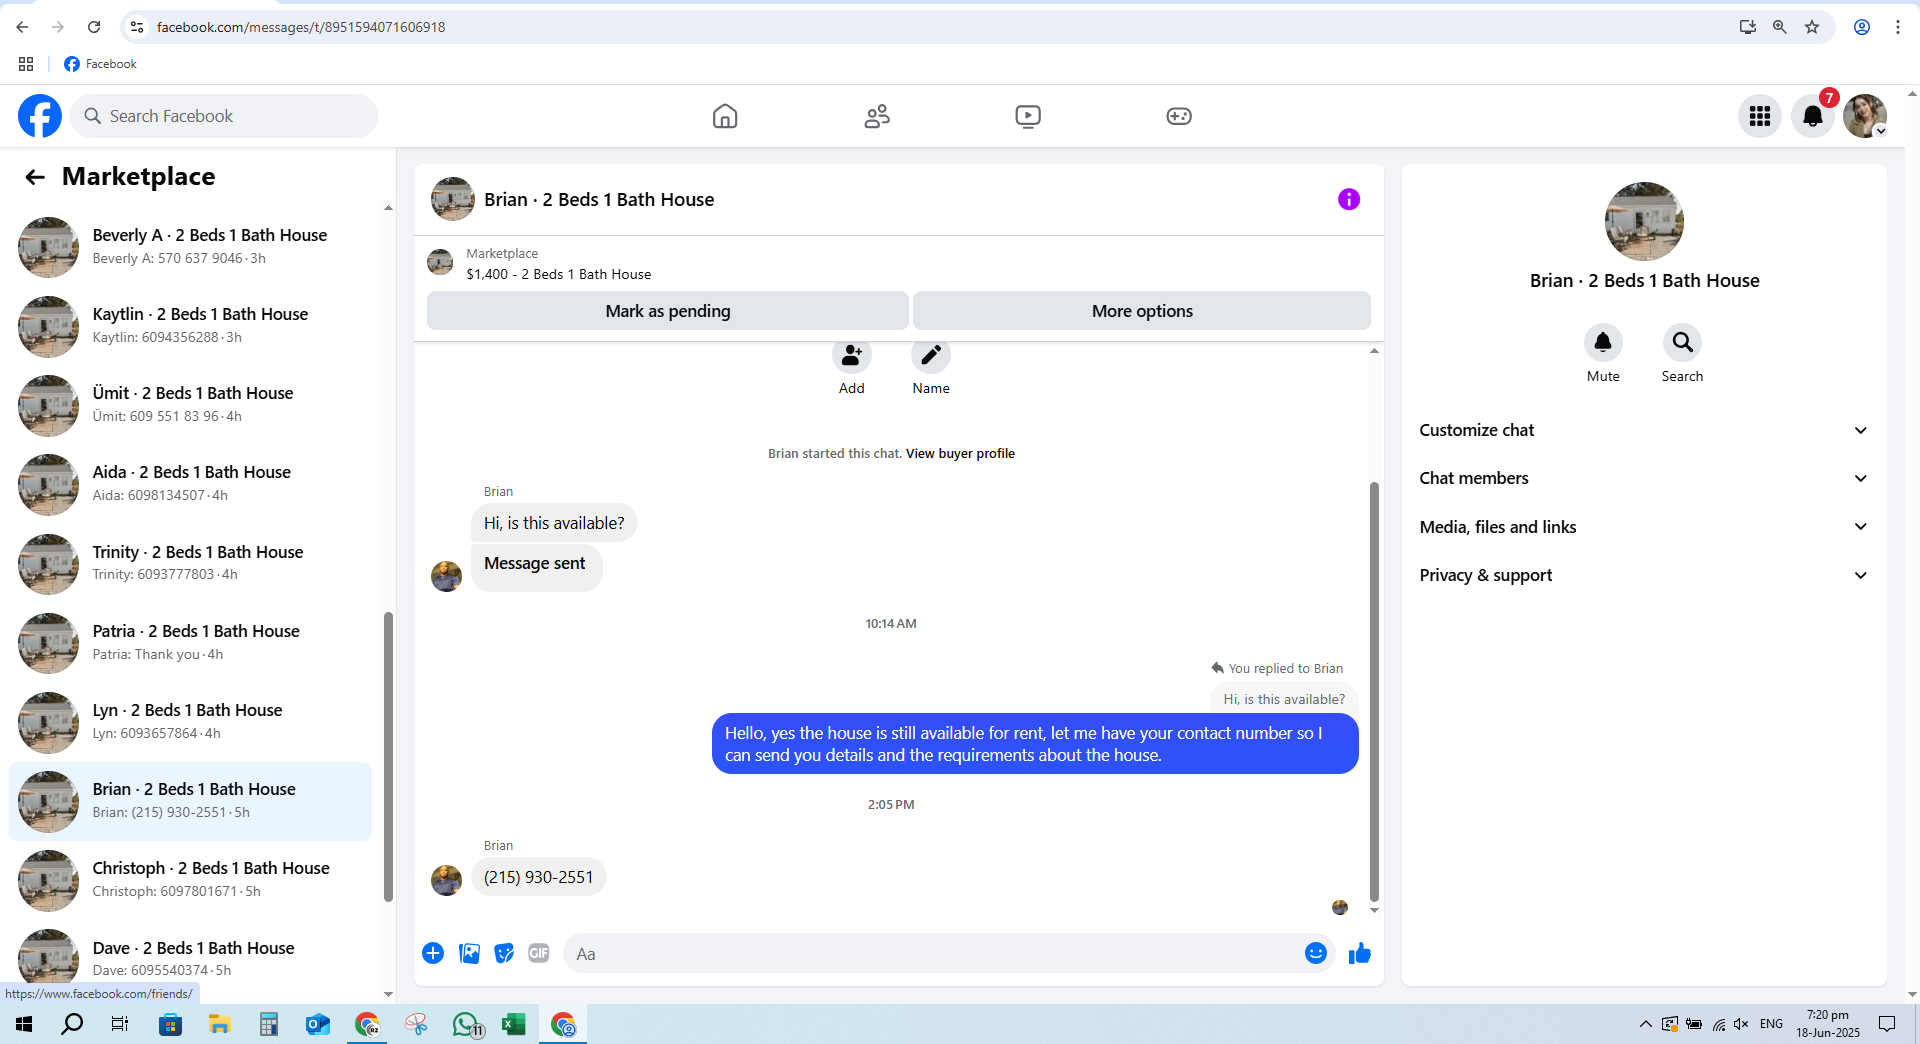Open the Kaytlin conversation
Screen dimensions: 1920x1044
(x=190, y=326)
